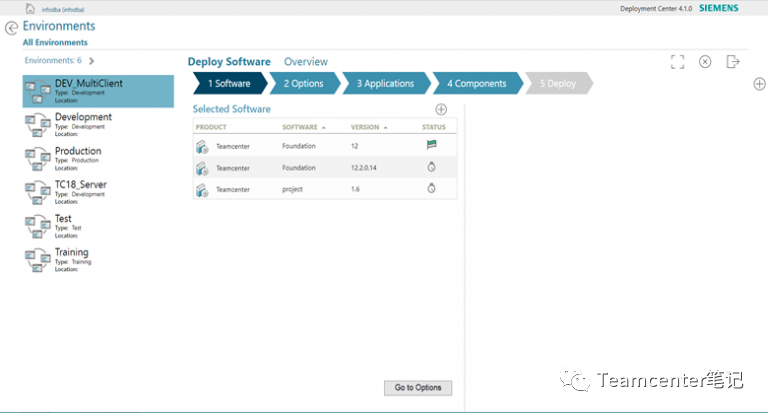Click the pending status icon for project 1.6
Viewport: 768px width, 413px height.
coord(432,189)
